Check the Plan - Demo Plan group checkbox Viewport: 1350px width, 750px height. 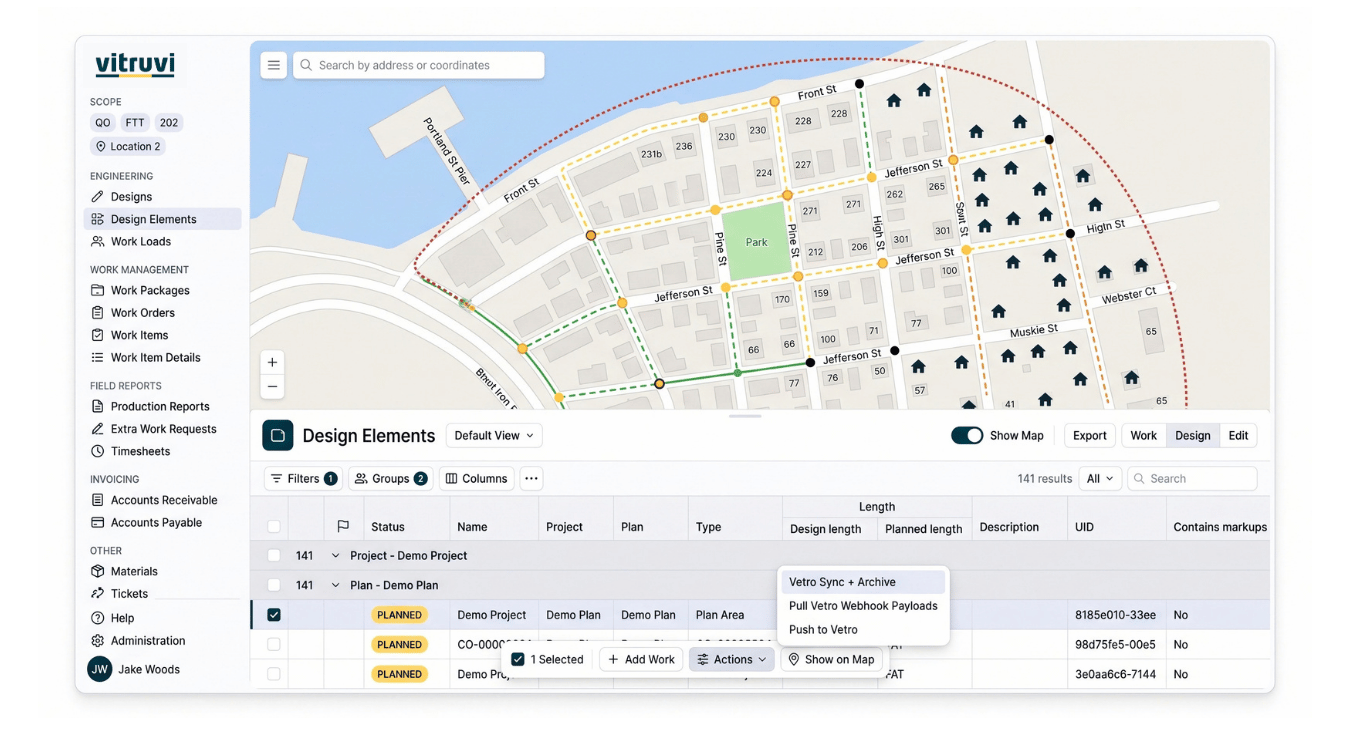pyautogui.click(x=273, y=586)
